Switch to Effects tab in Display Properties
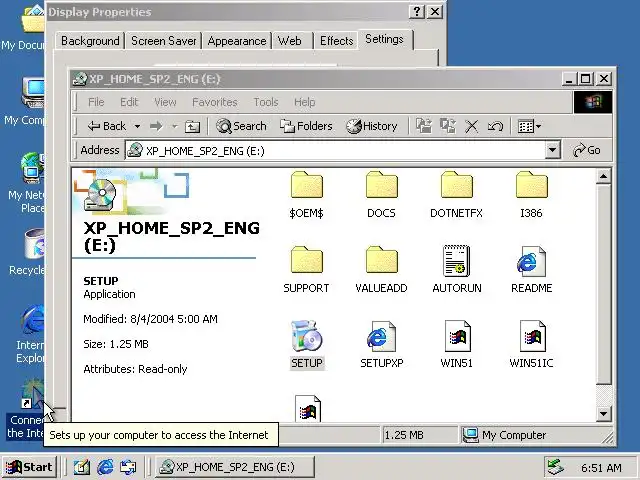 (x=336, y=41)
